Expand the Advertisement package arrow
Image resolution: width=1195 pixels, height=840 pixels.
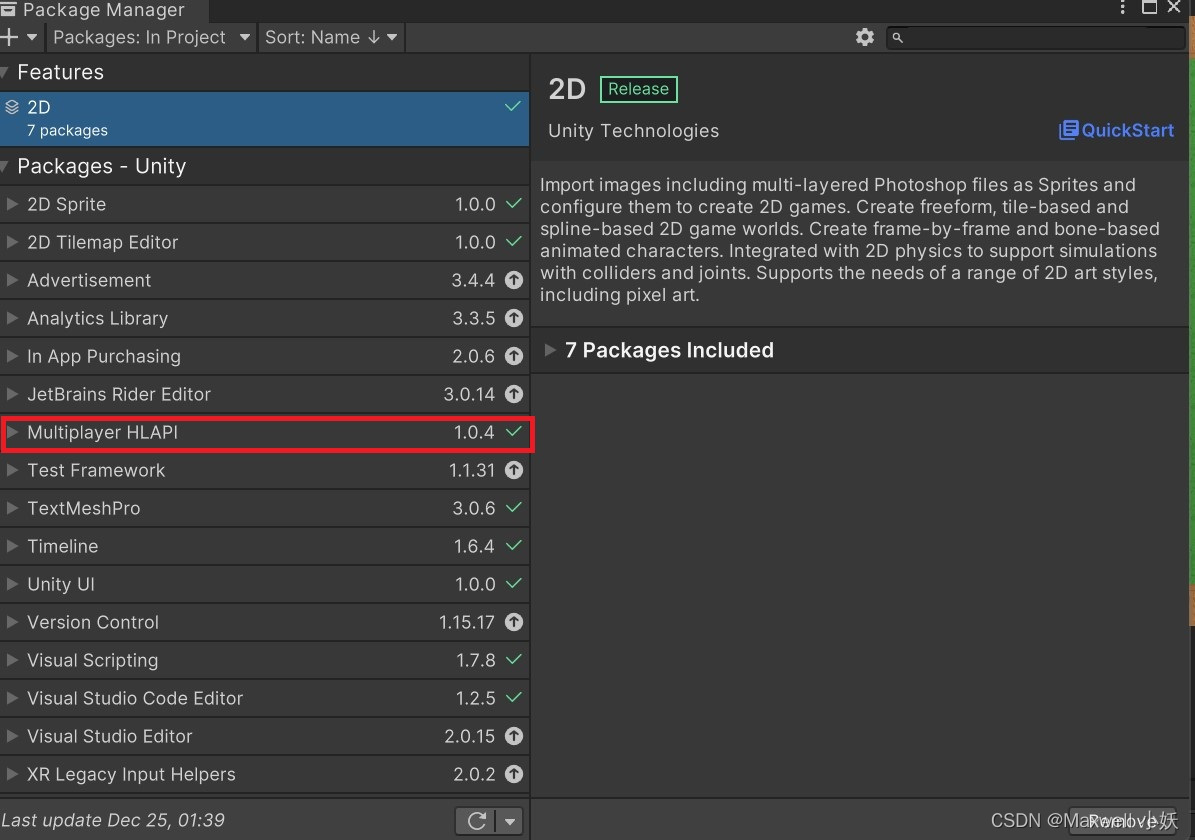pos(11,280)
